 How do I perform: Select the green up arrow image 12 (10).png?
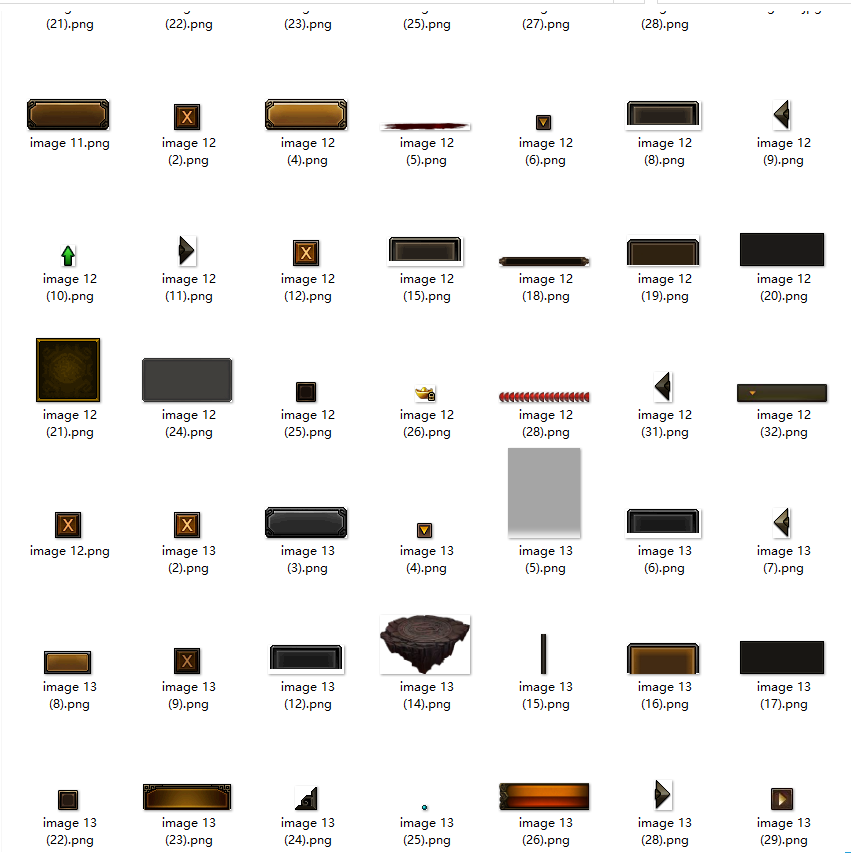coord(68,255)
